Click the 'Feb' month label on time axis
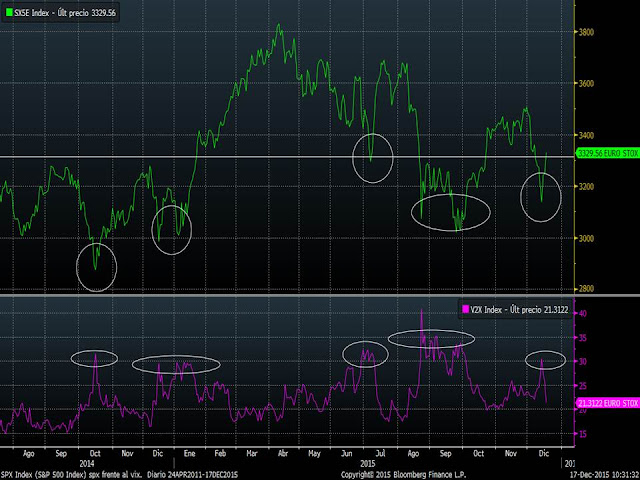Image resolution: width=640 pixels, height=480 pixels. tap(220, 453)
